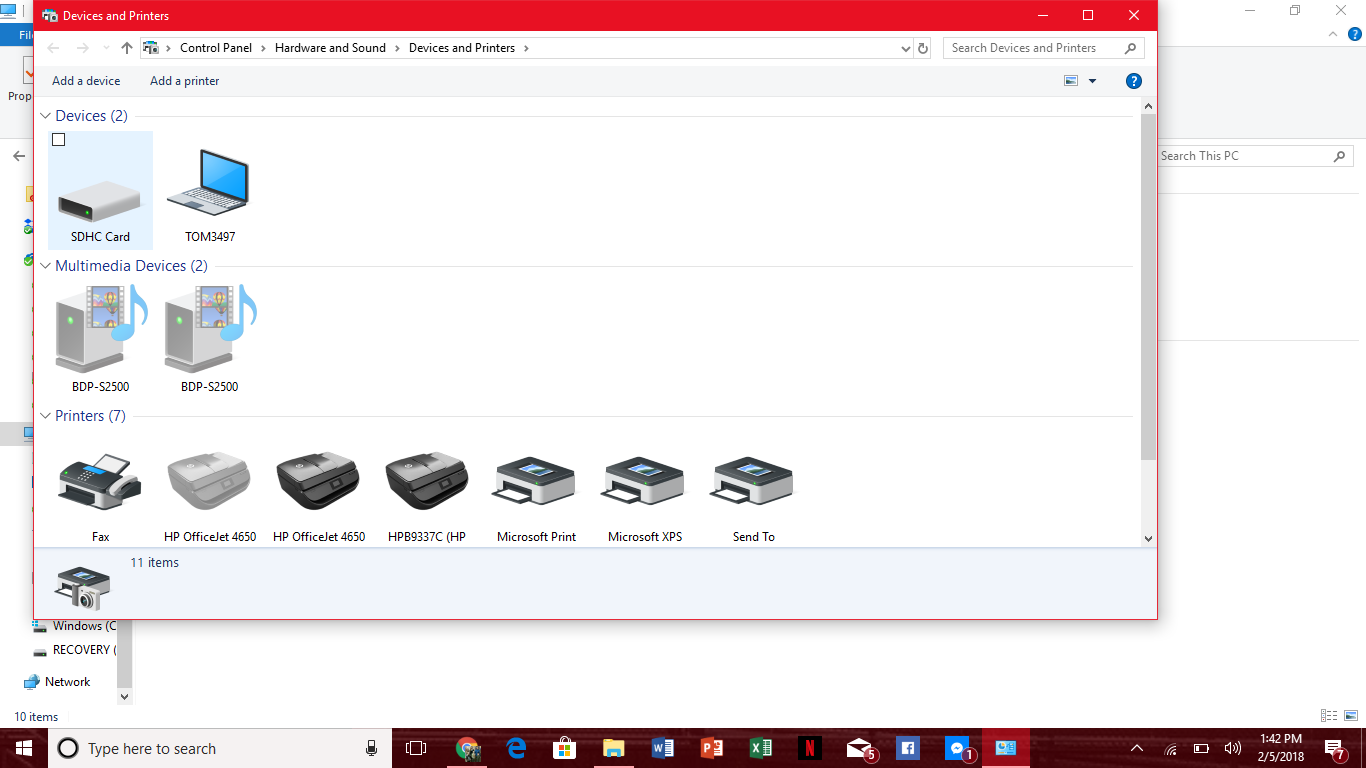Select the Fax printer icon
The height and width of the screenshot is (768, 1366).
pos(100,482)
